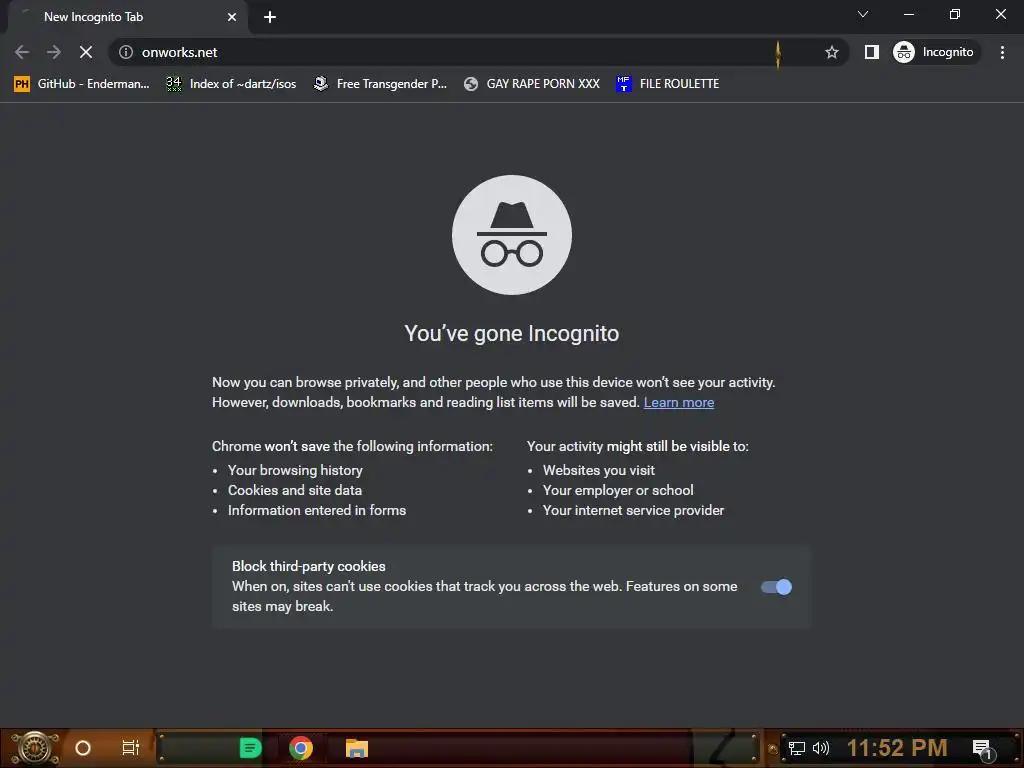Open the Start menu button
Viewport: 1024px width, 768px height.
click(35, 748)
